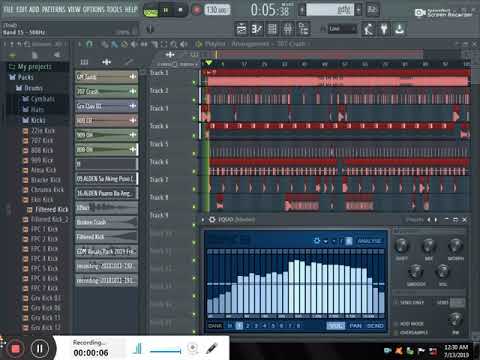Open the TOOLS menu
This screenshot has height=360, width=480.
click(x=114, y=9)
